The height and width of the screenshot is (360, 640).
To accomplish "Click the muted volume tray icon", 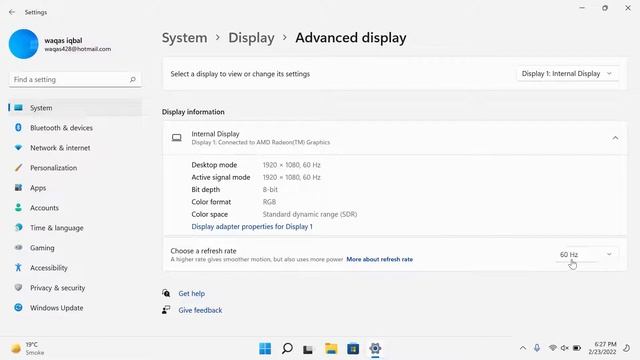I will click(x=564, y=348).
